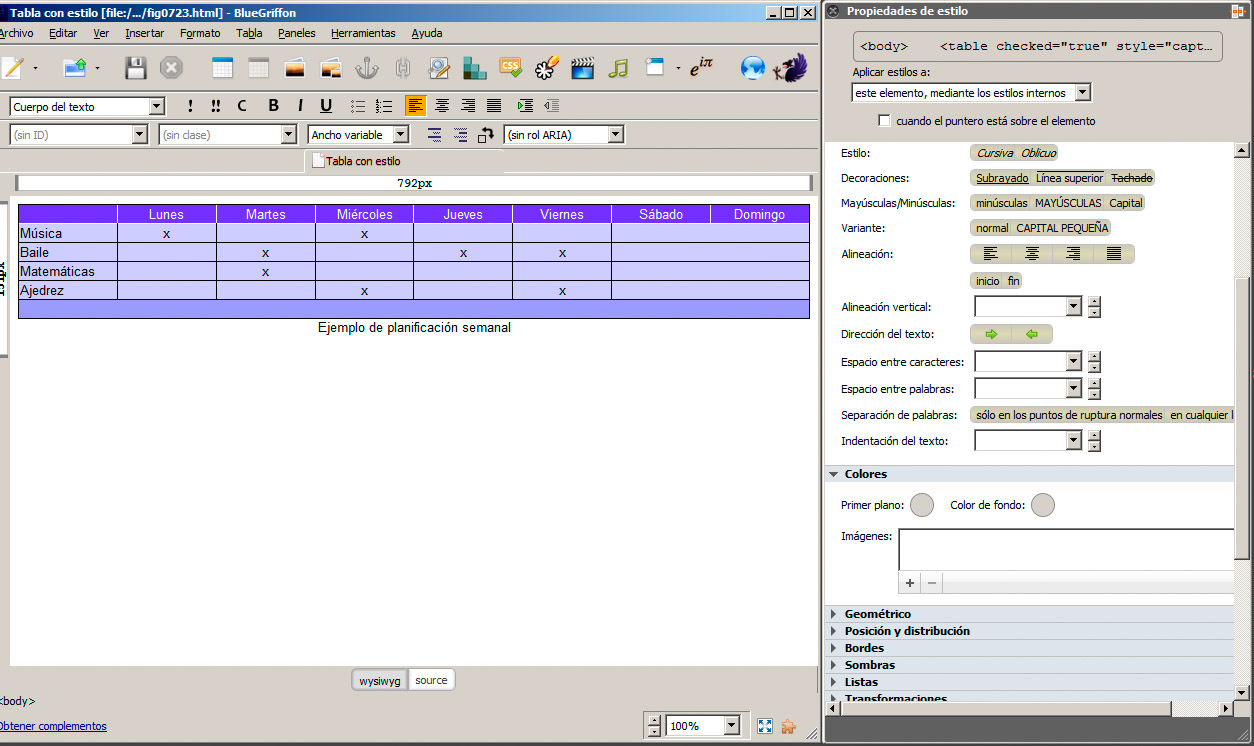Open the 'Cuerpo del texto' paragraph format dropdown

[x=87, y=106]
